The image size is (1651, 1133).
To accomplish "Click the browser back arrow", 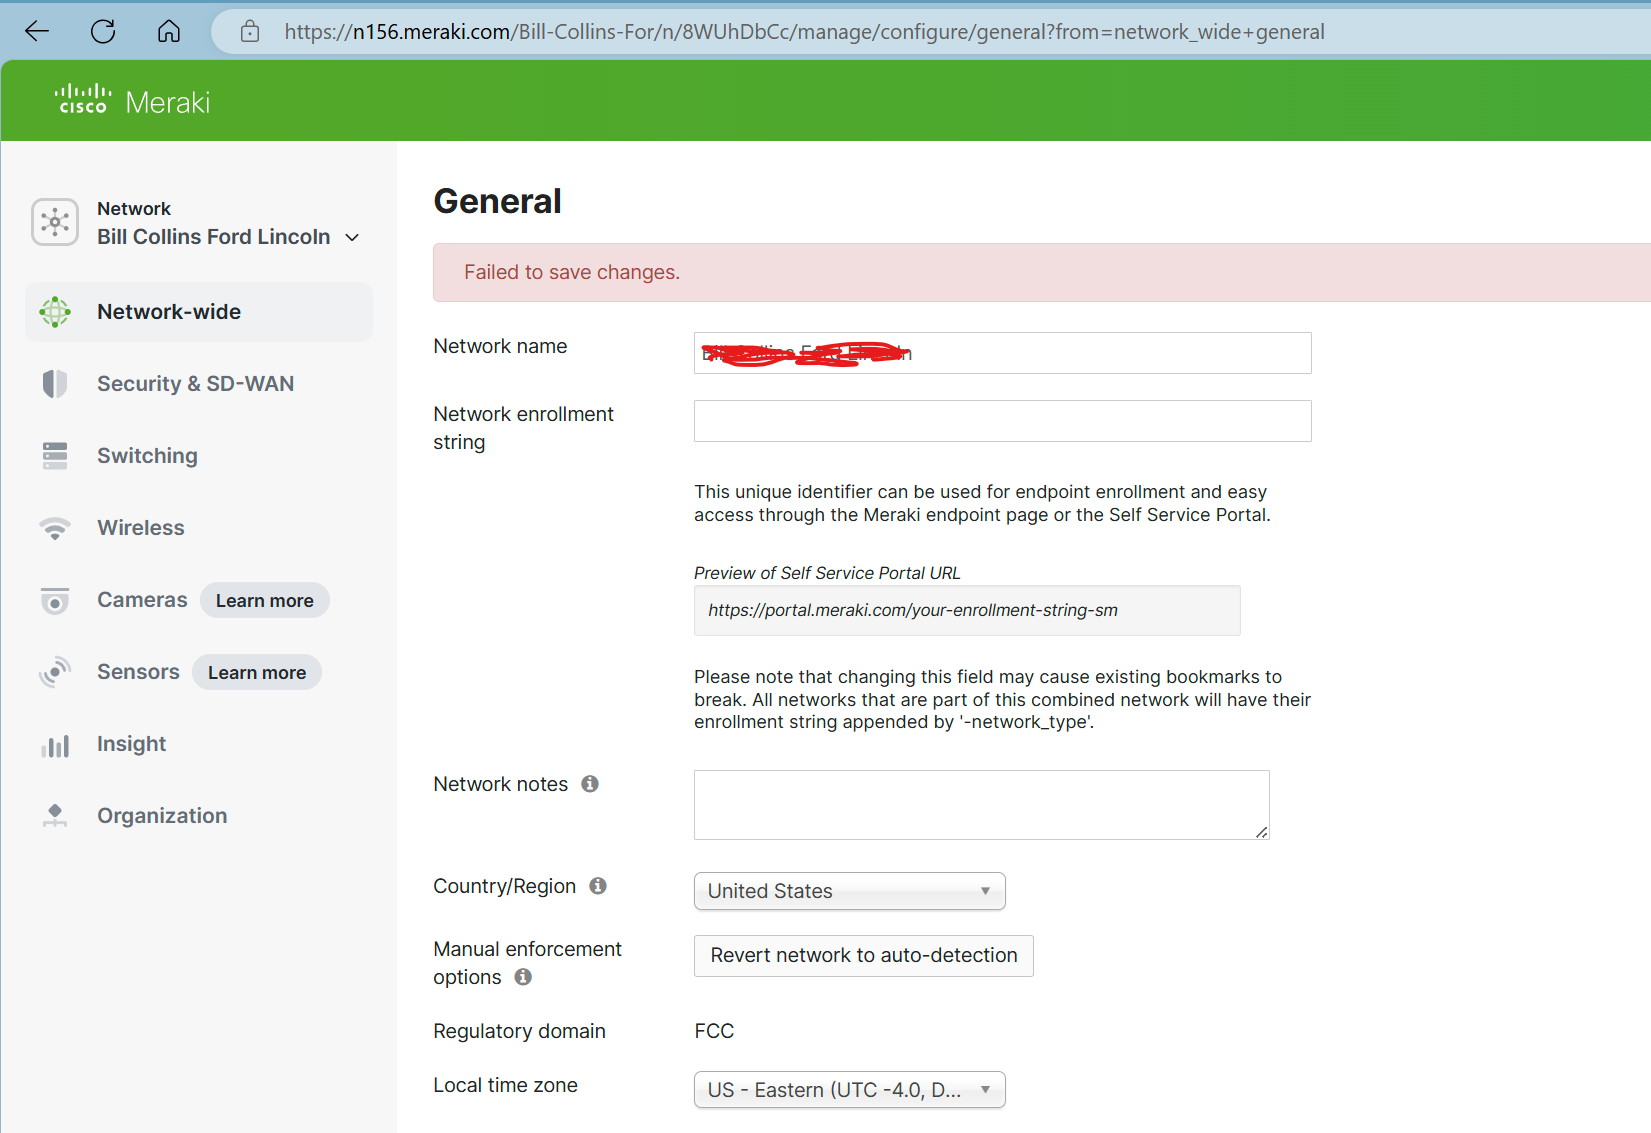I will tap(37, 31).
